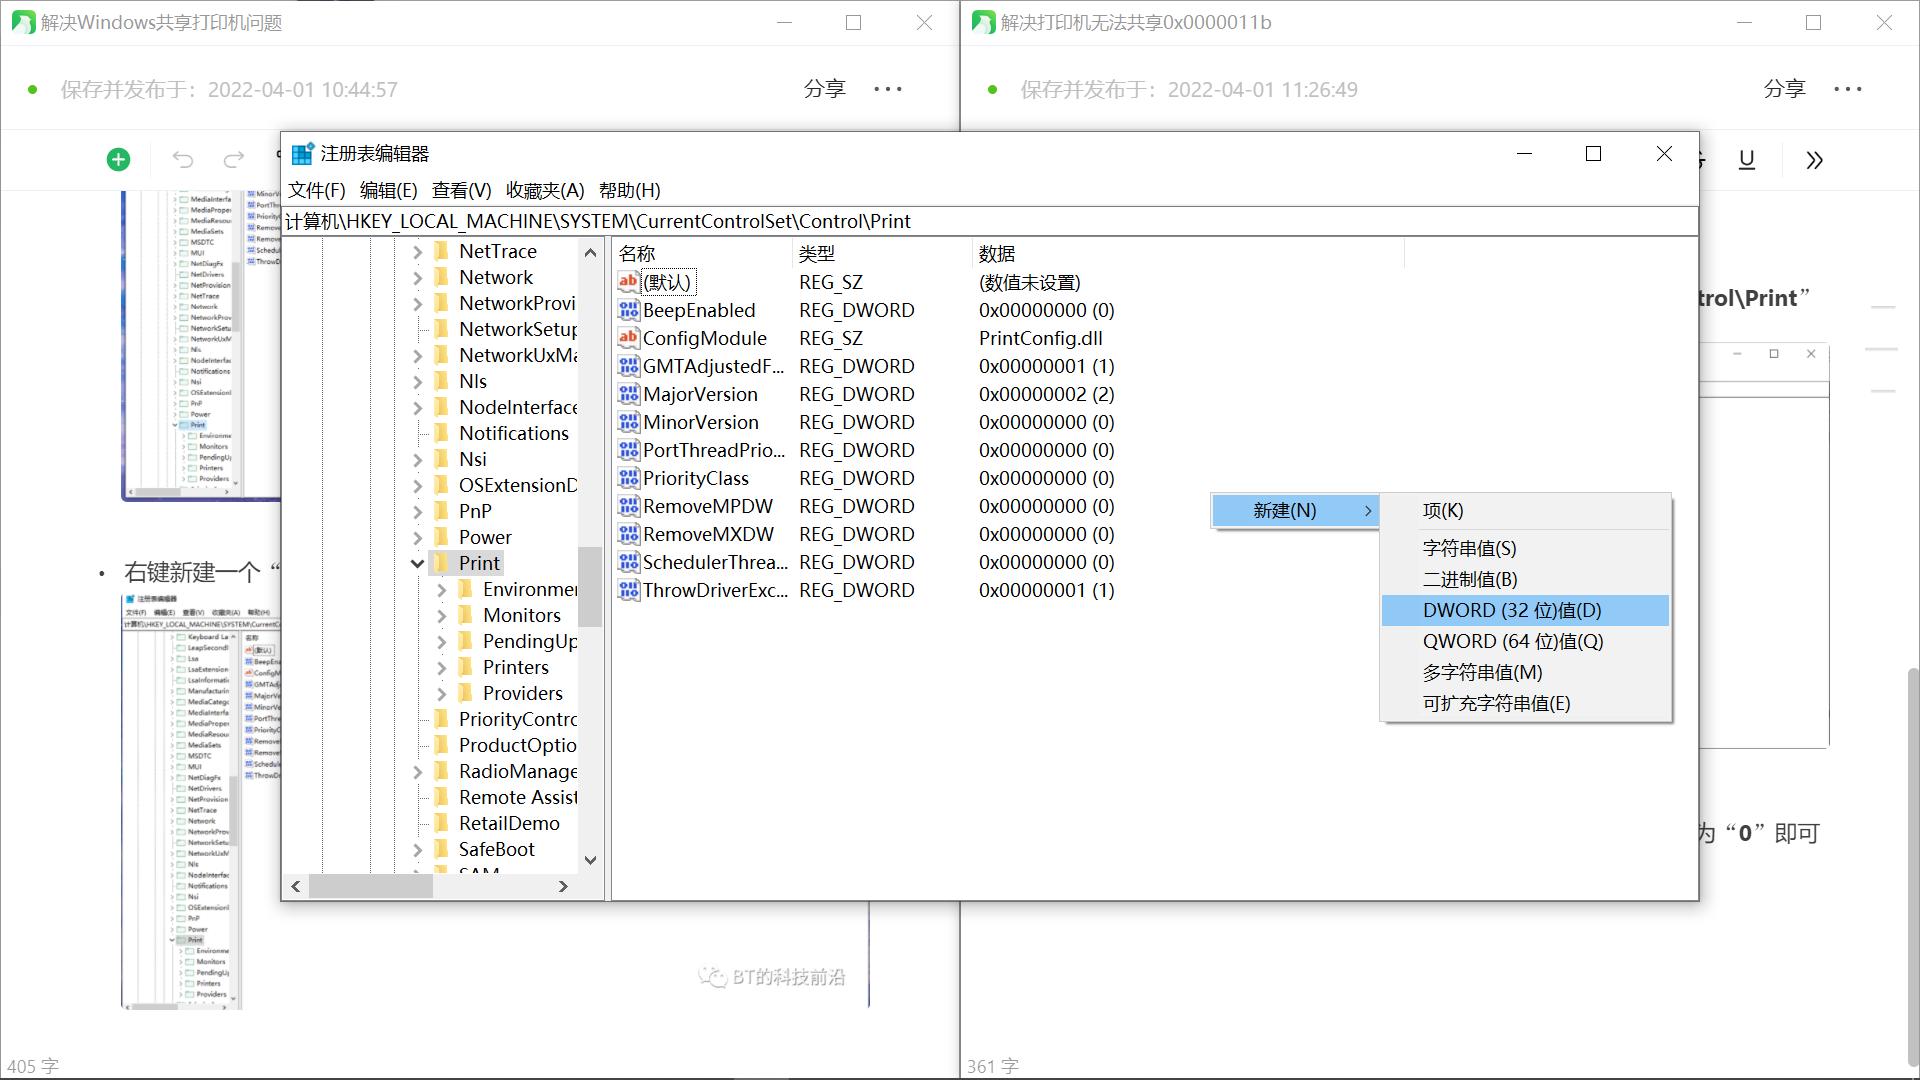
Task: Click the redo arrow in the note toolbar
Action: (x=233, y=159)
